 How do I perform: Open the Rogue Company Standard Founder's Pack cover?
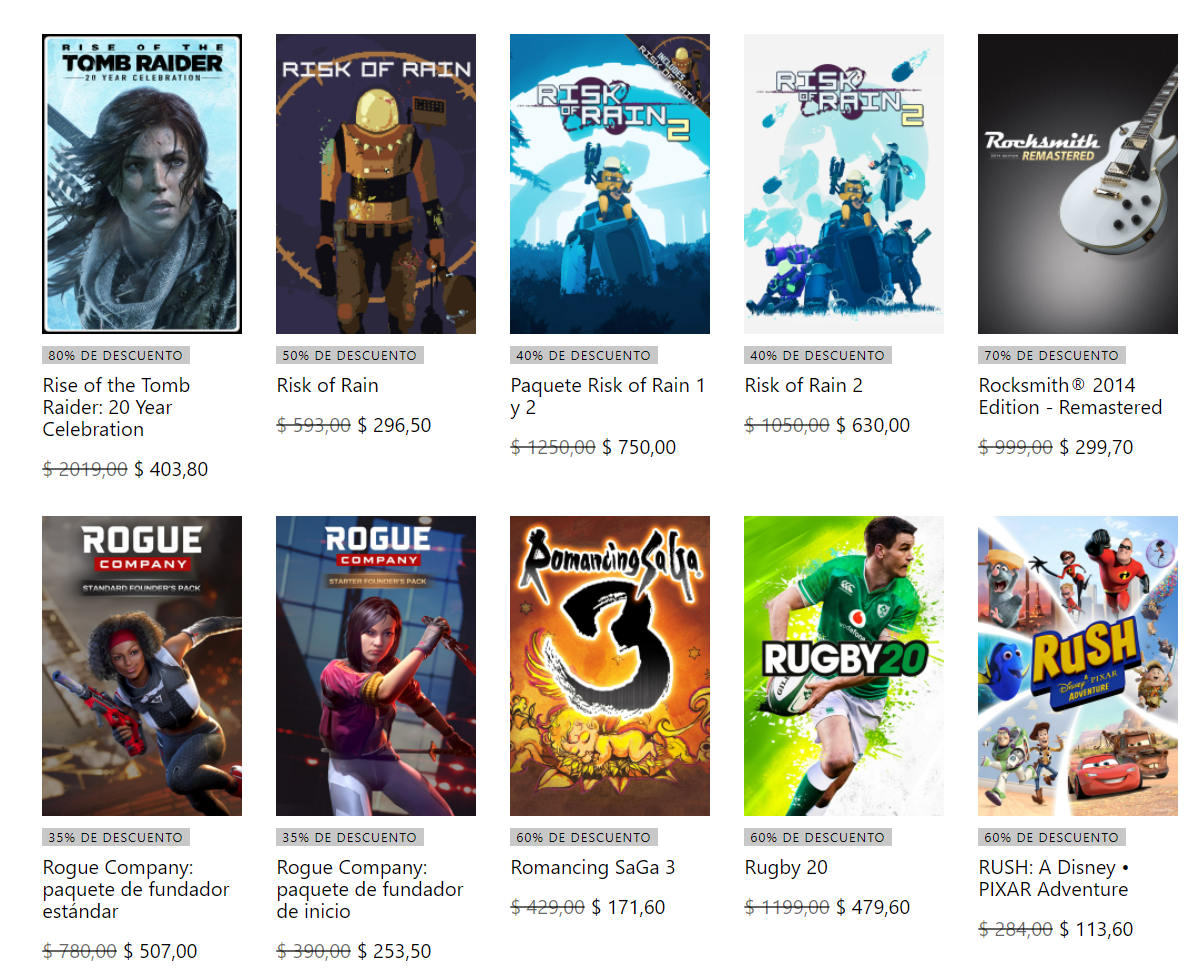[142, 666]
